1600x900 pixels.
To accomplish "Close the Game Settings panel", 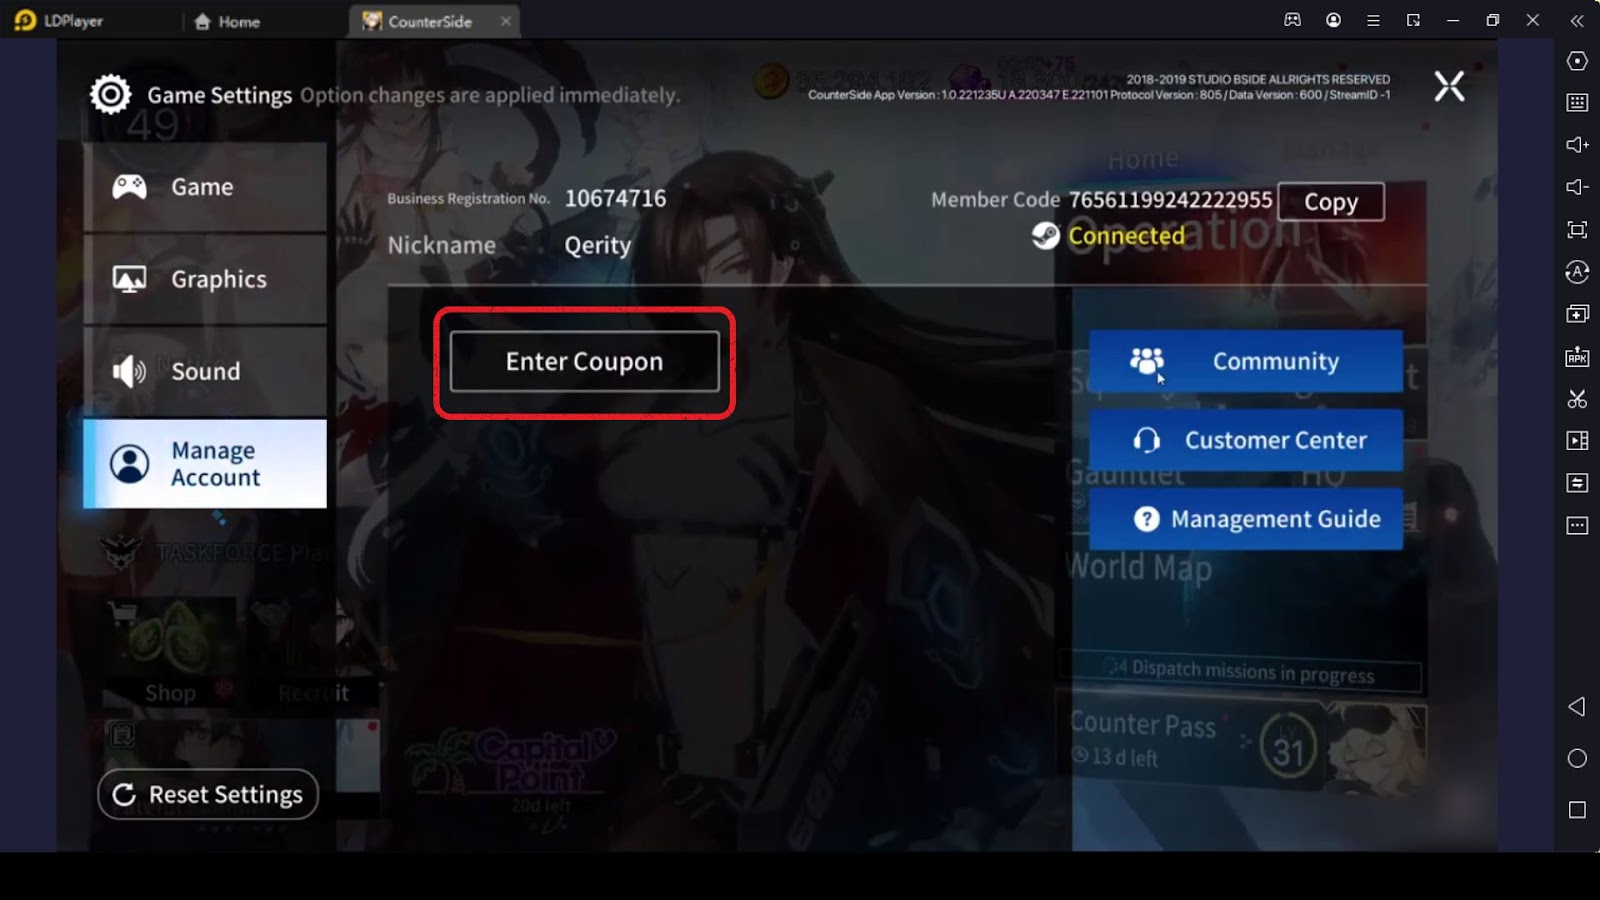I will [x=1449, y=86].
